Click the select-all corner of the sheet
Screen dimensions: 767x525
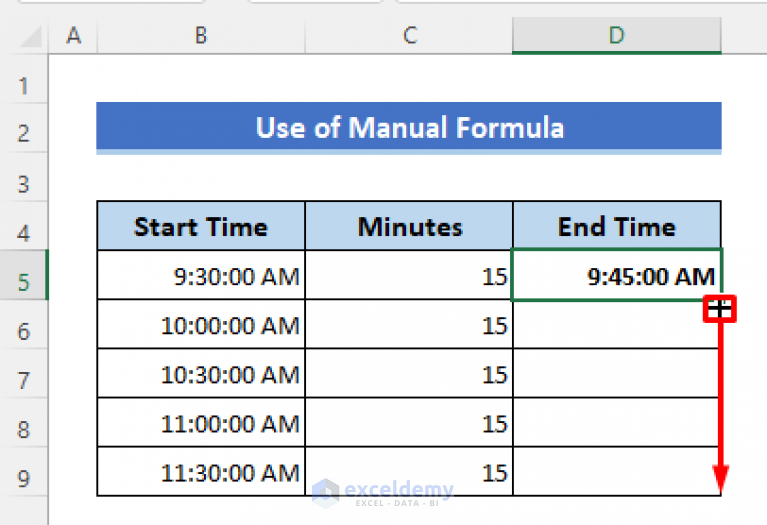coord(24,36)
